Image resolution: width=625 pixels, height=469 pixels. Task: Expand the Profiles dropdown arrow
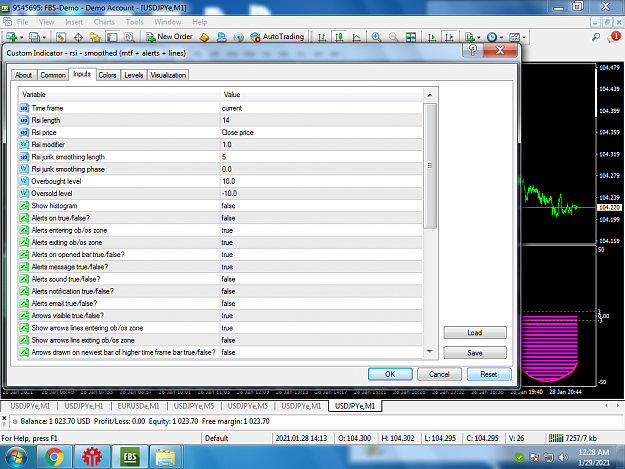(44, 37)
